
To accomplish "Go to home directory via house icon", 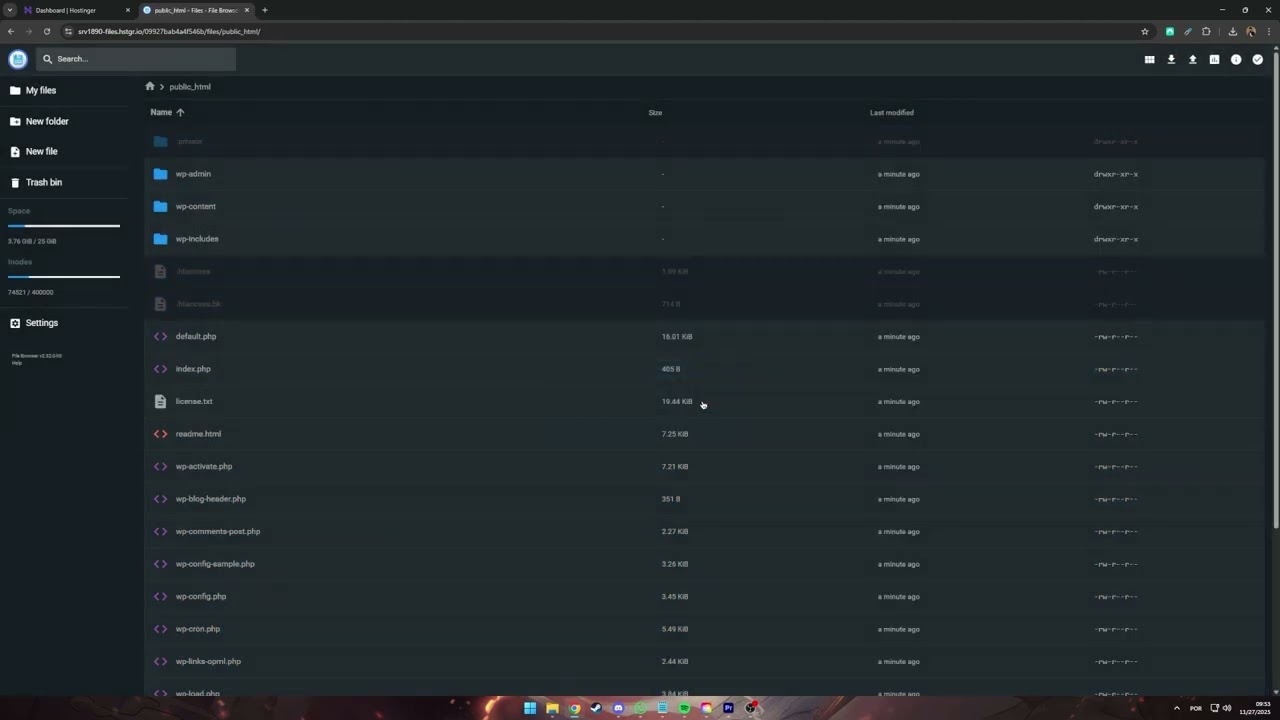I will point(150,86).
